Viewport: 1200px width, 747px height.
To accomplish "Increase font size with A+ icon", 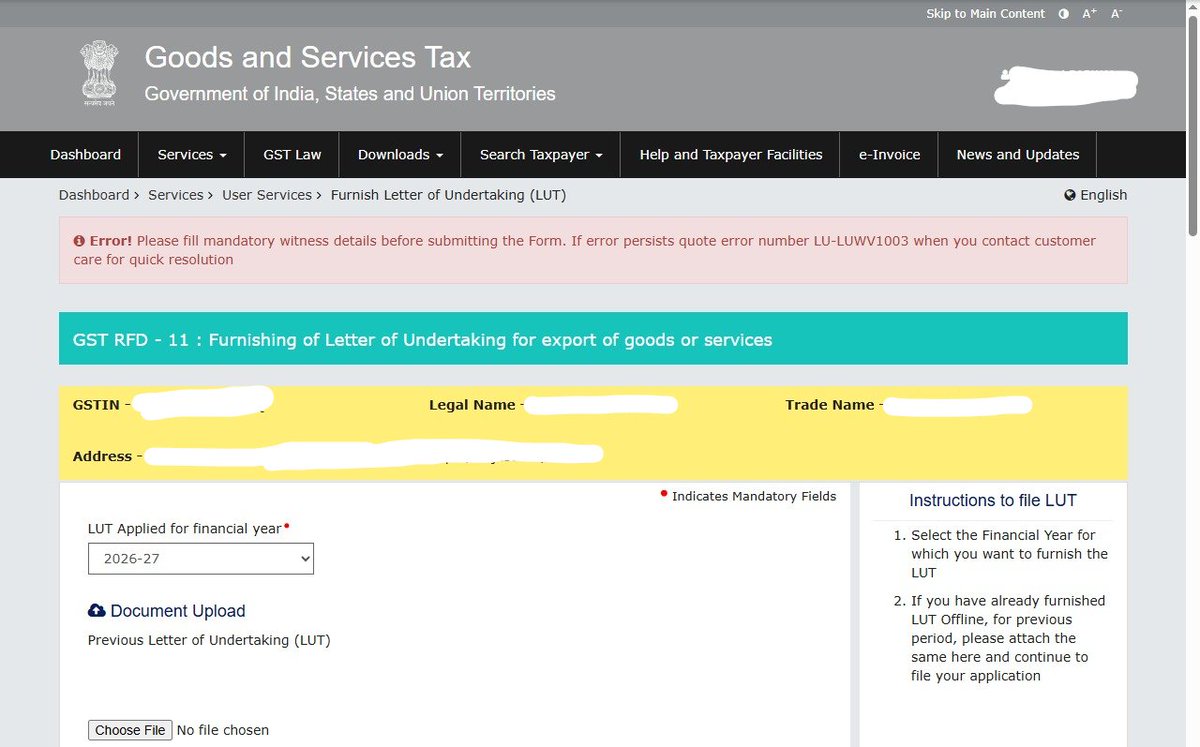I will tap(1089, 14).
